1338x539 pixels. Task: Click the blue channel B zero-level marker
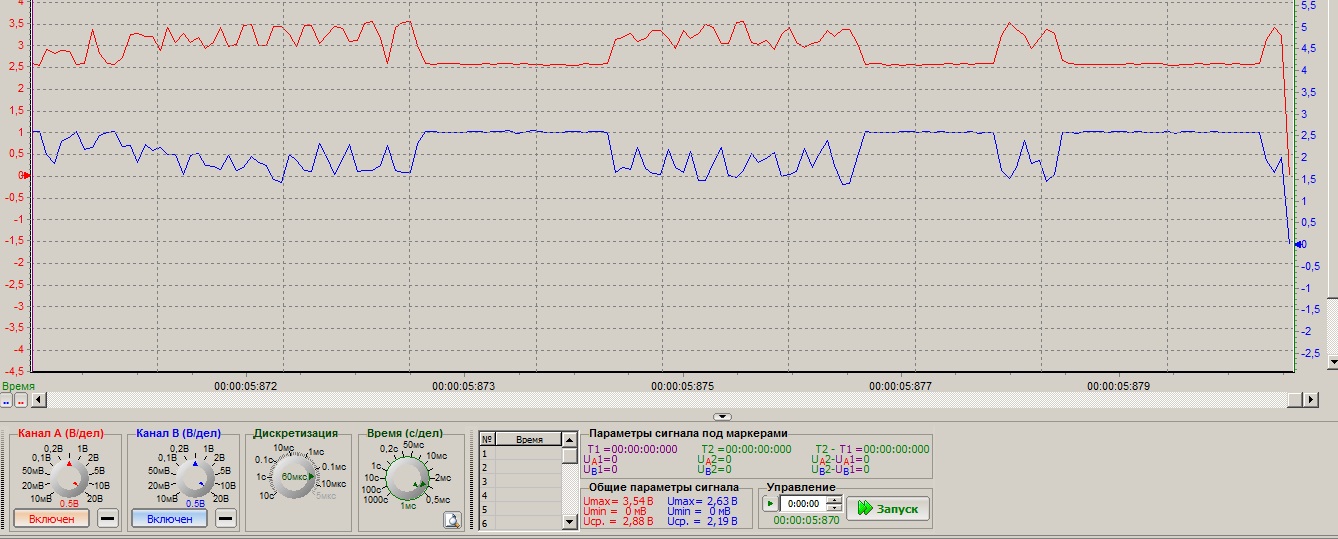(x=1300, y=244)
